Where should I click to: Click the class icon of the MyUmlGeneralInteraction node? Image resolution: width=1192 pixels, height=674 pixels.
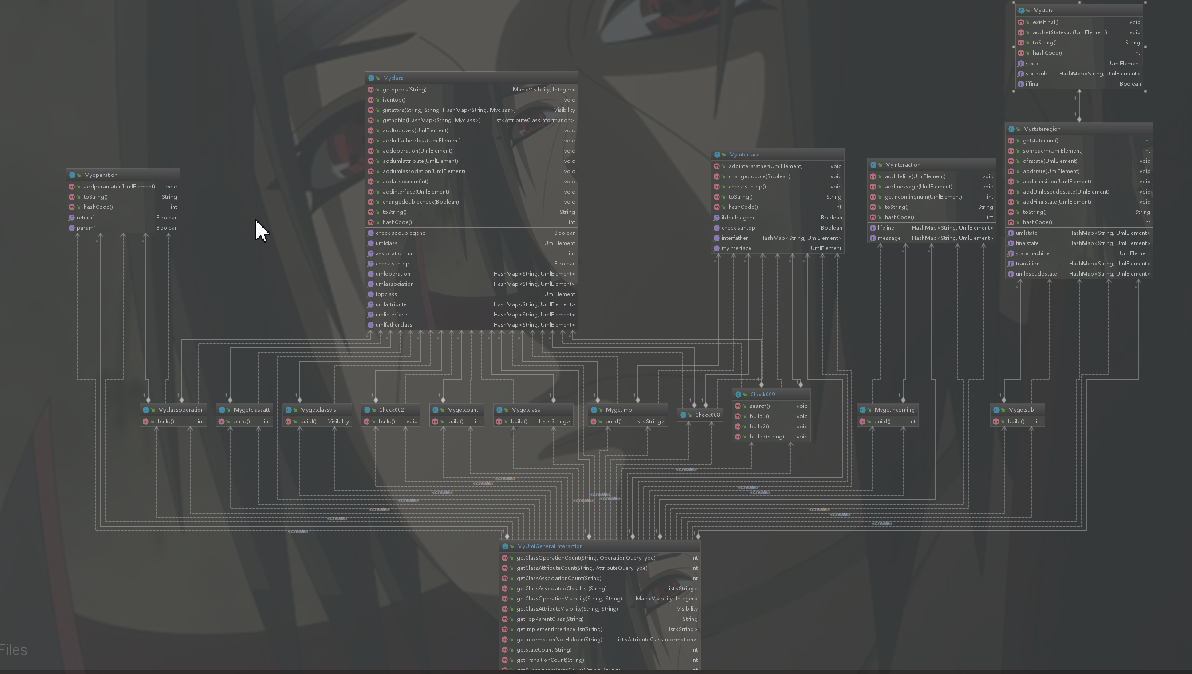pyautogui.click(x=506, y=546)
